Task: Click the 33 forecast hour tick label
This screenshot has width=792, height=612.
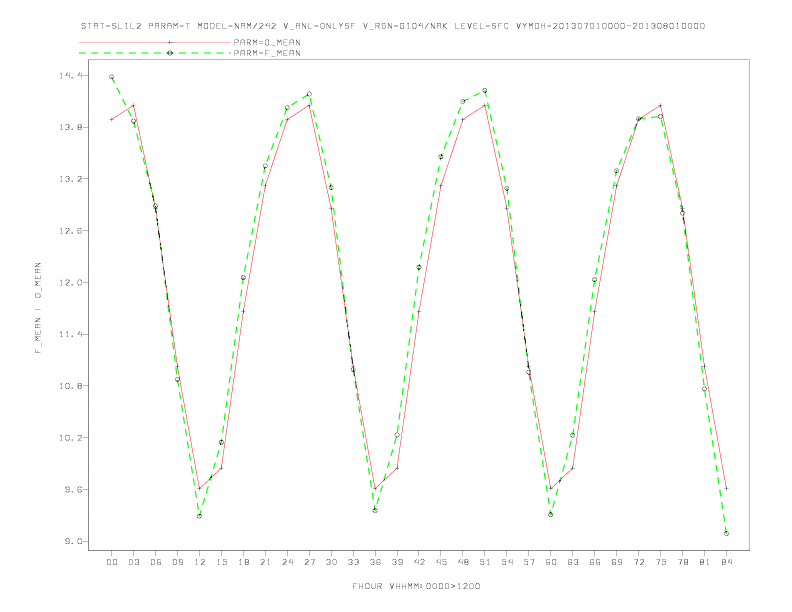Action: [x=353, y=562]
